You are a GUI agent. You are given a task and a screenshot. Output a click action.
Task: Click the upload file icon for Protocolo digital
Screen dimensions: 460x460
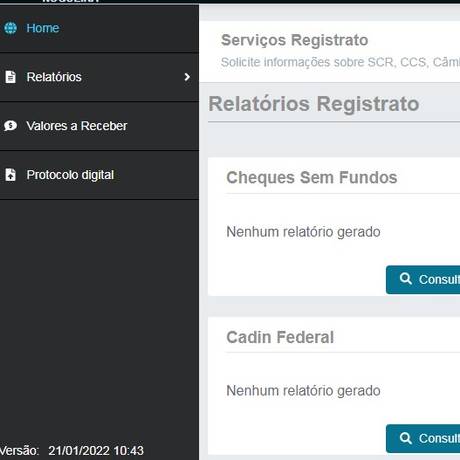(x=10, y=175)
